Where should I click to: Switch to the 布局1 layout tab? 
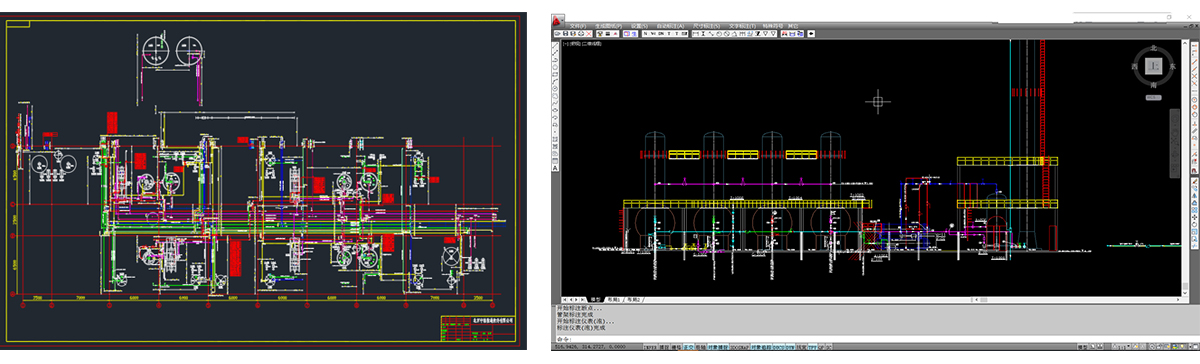[613, 300]
